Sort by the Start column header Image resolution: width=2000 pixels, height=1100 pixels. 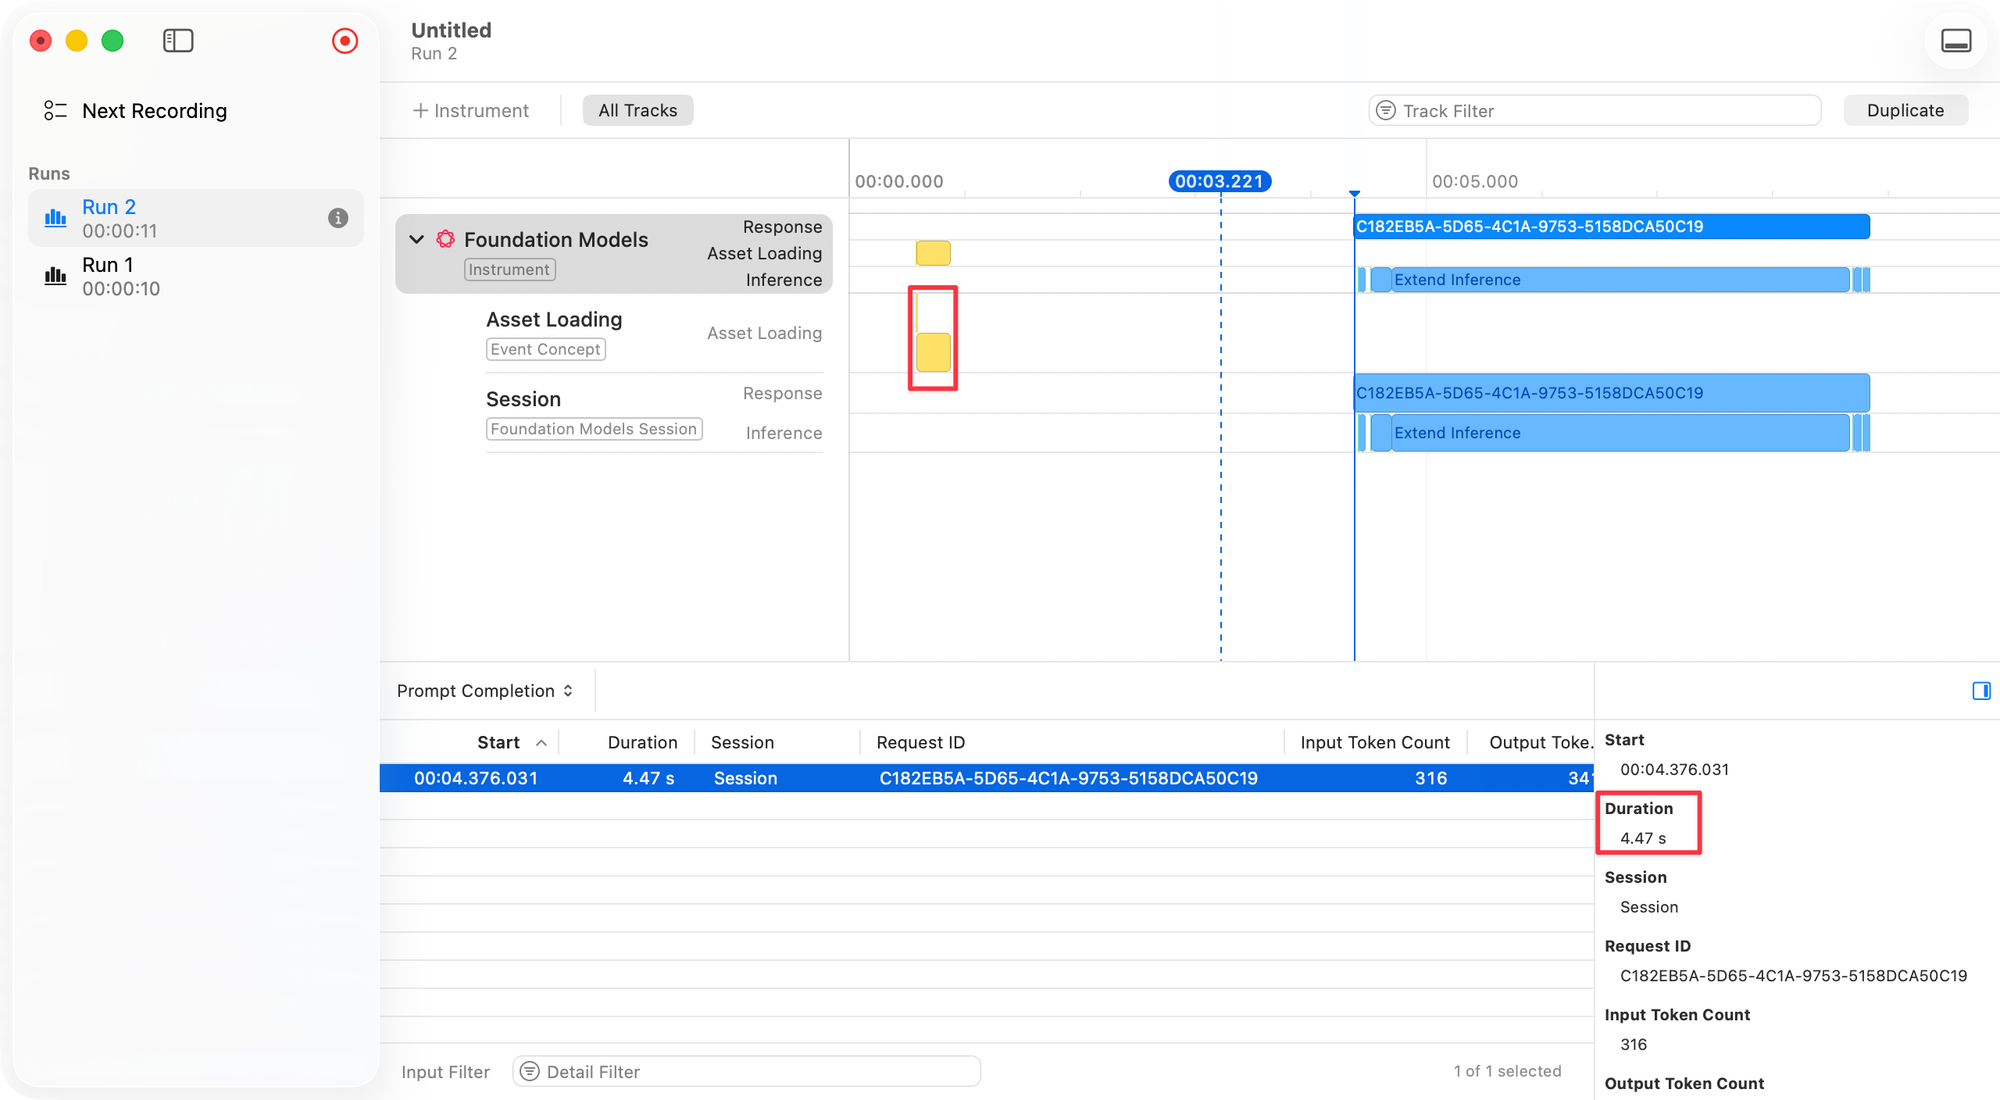point(498,742)
